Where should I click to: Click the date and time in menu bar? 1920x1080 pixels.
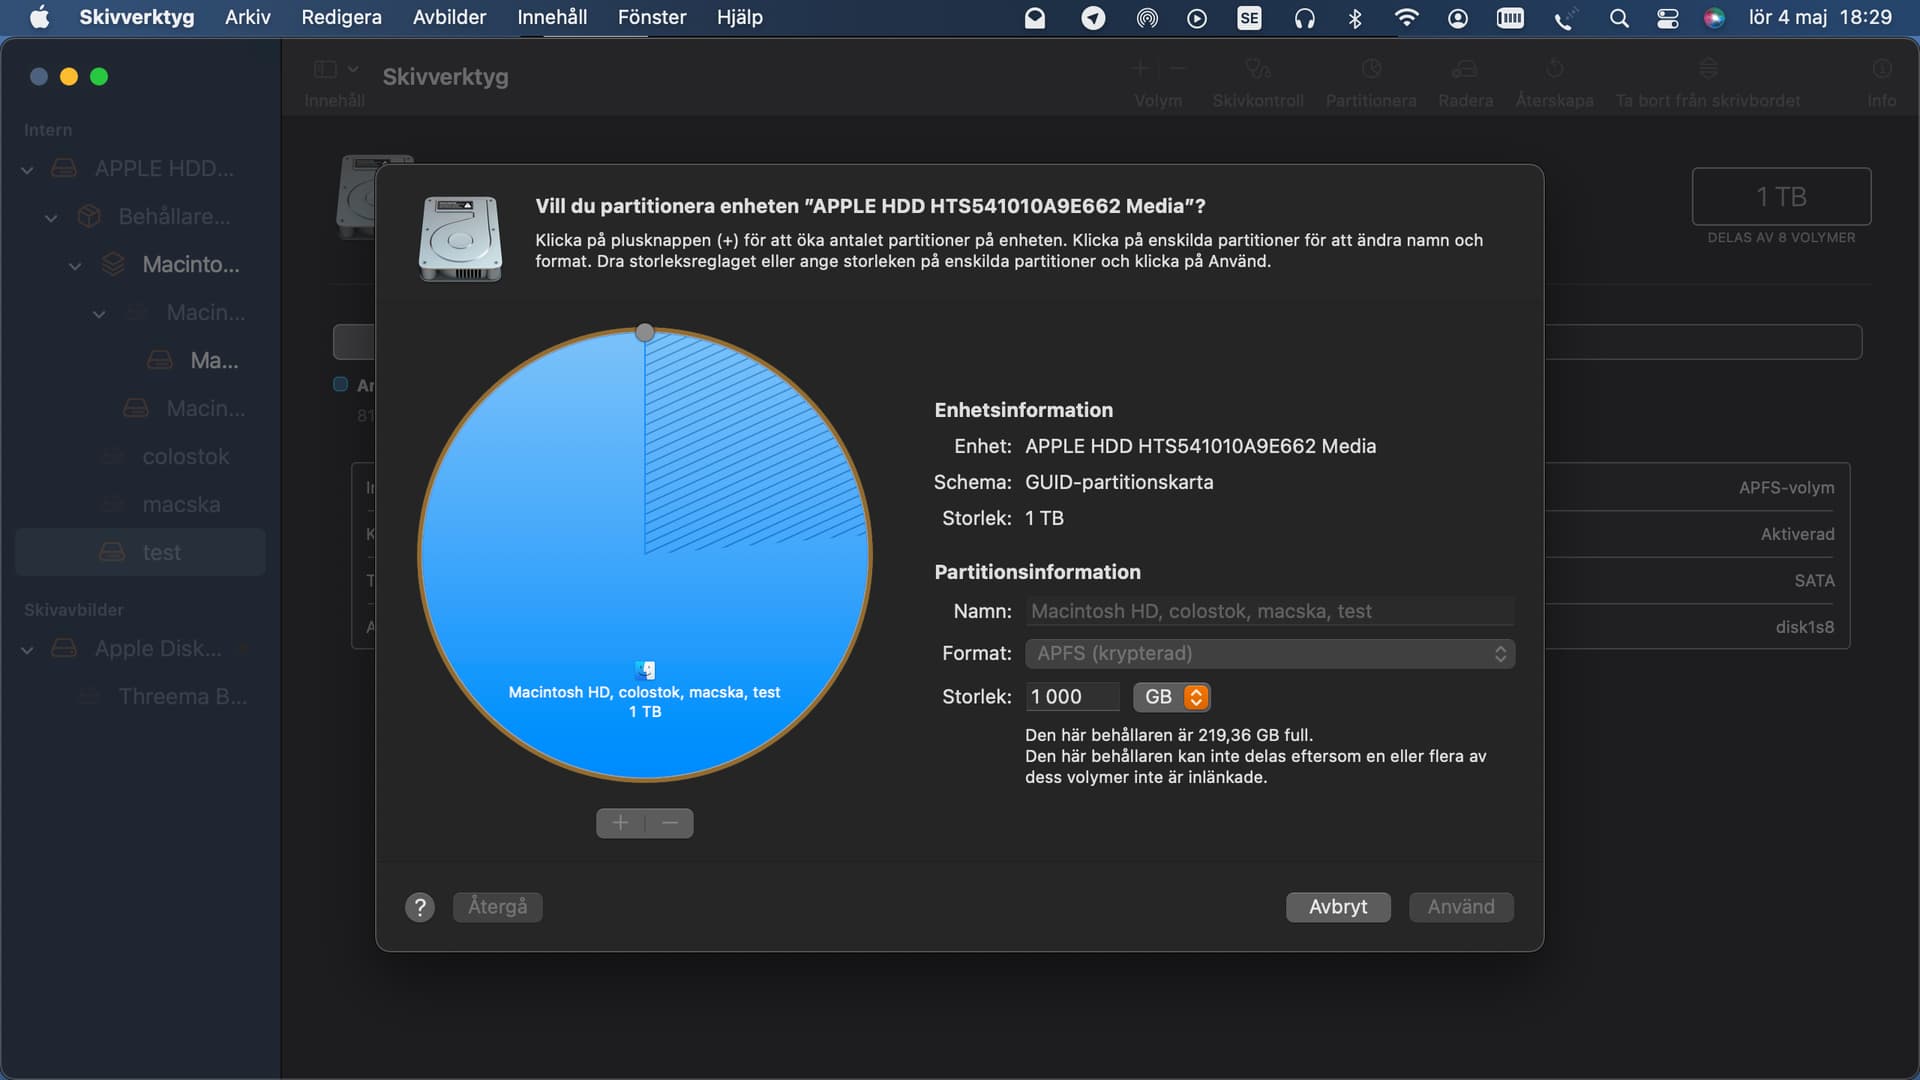pos(1820,17)
